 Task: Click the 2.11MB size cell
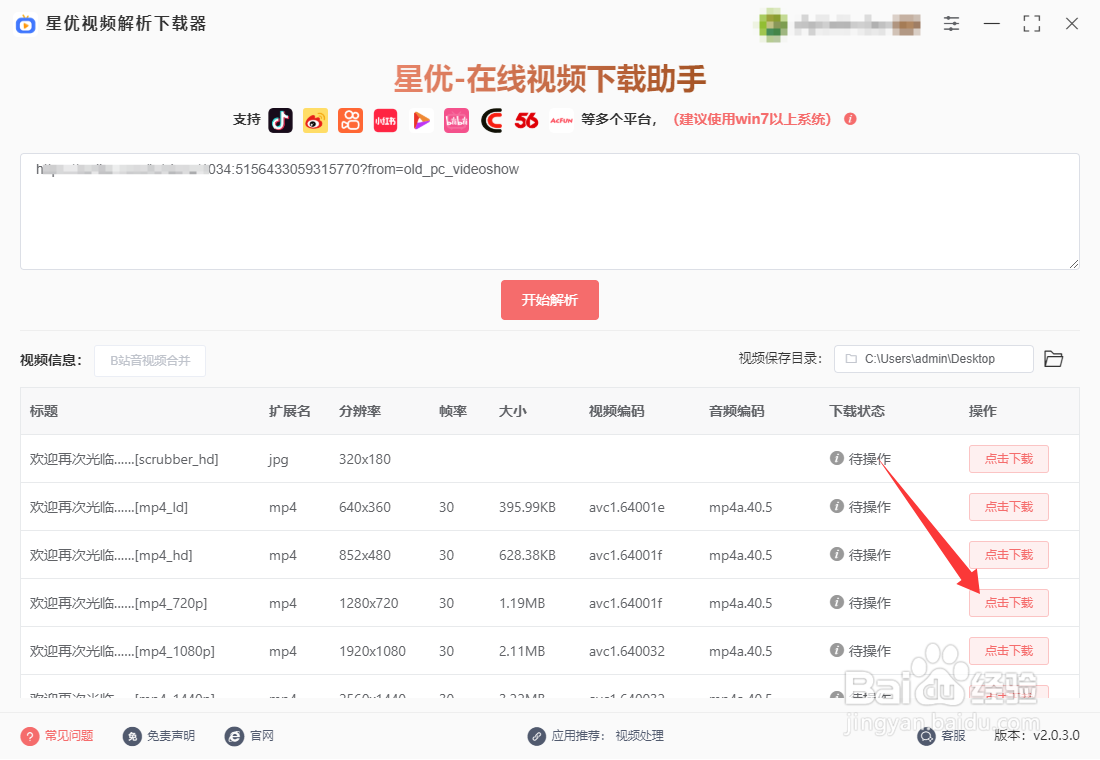coord(522,651)
